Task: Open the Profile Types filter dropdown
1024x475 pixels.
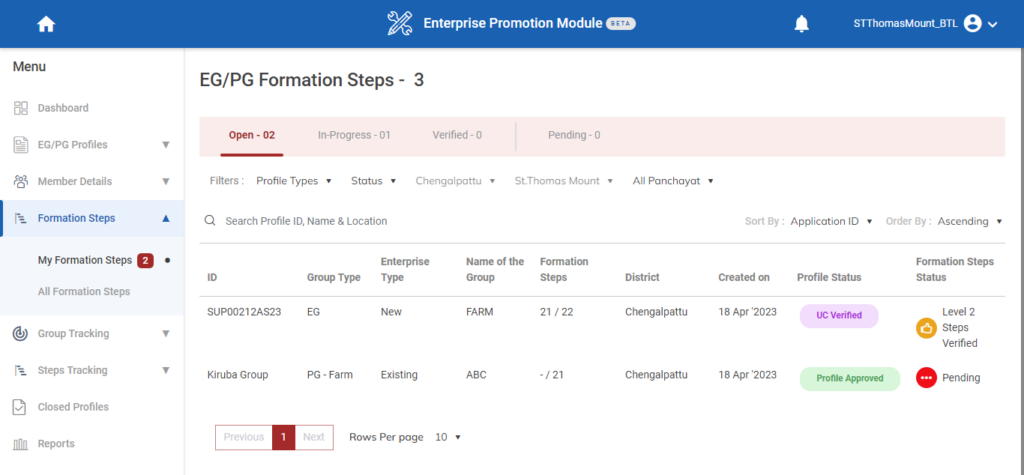Action: point(294,181)
